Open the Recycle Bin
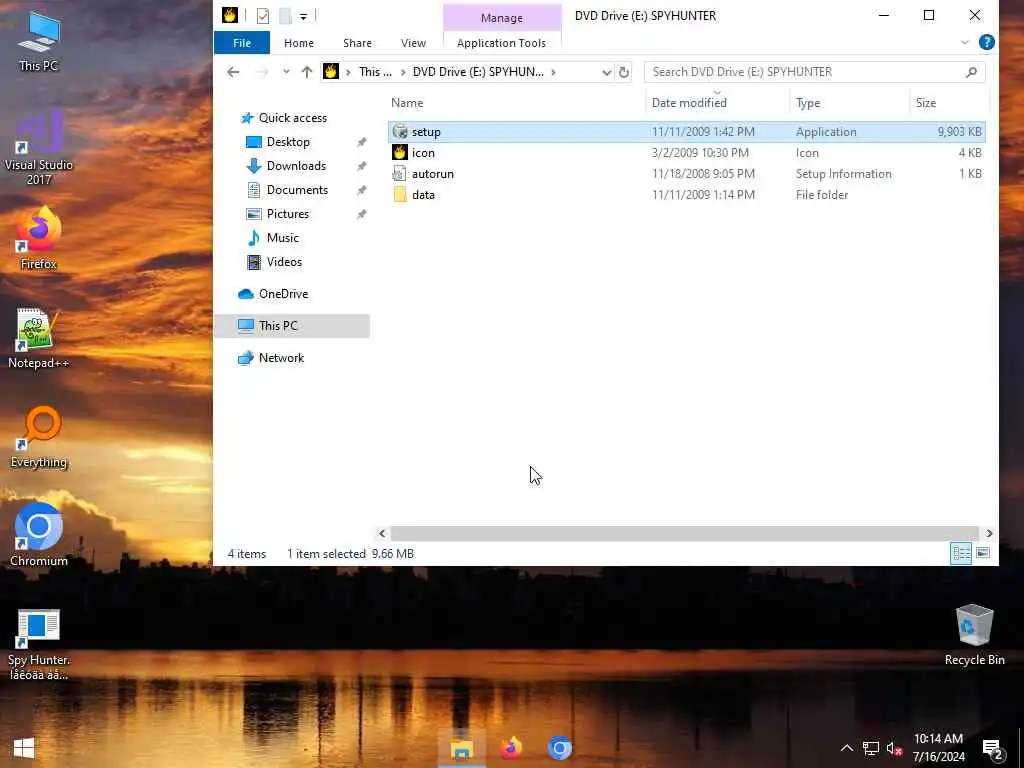The width and height of the screenshot is (1024, 768). tap(974, 635)
